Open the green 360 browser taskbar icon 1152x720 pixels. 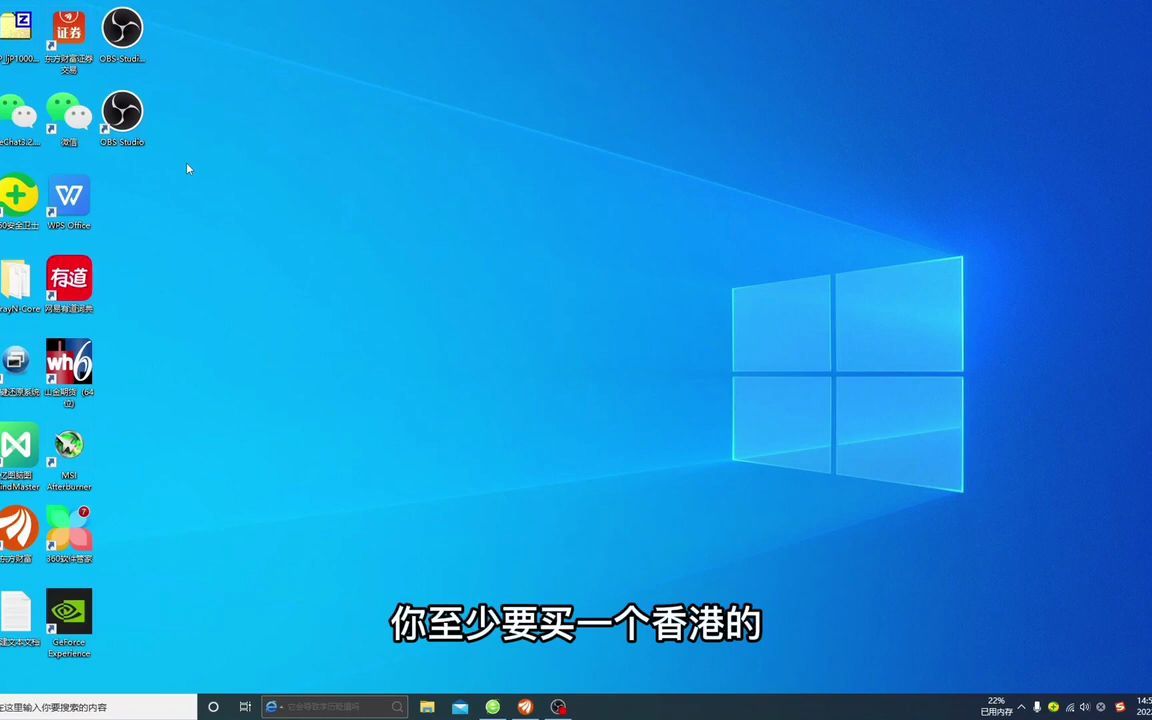point(493,707)
